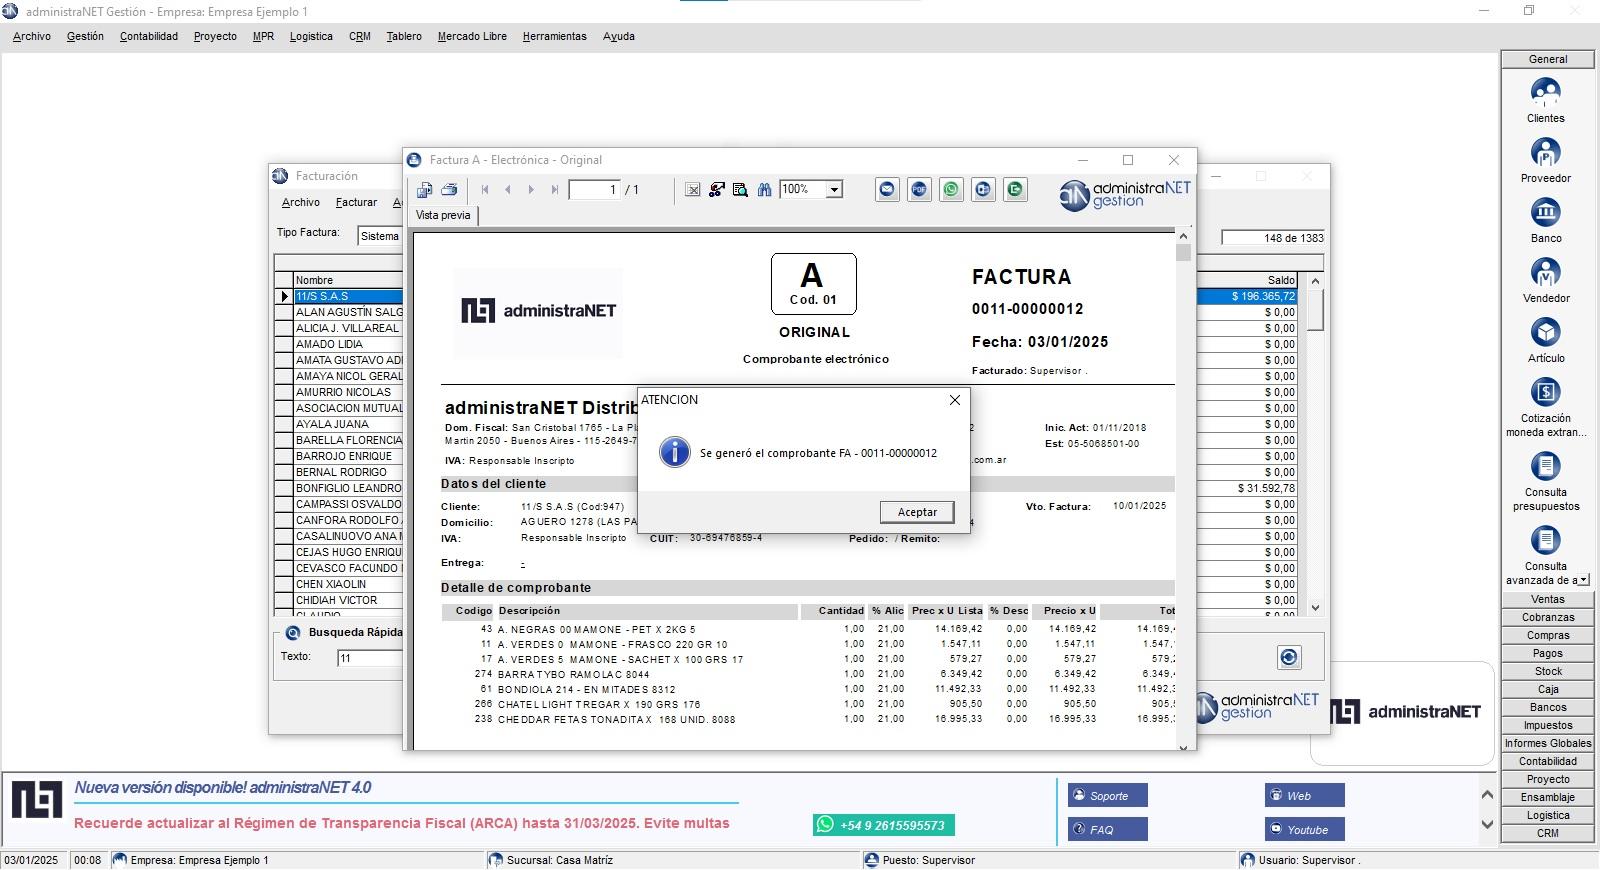Select the Vista previa tab
The image size is (1600, 870).
[443, 215]
